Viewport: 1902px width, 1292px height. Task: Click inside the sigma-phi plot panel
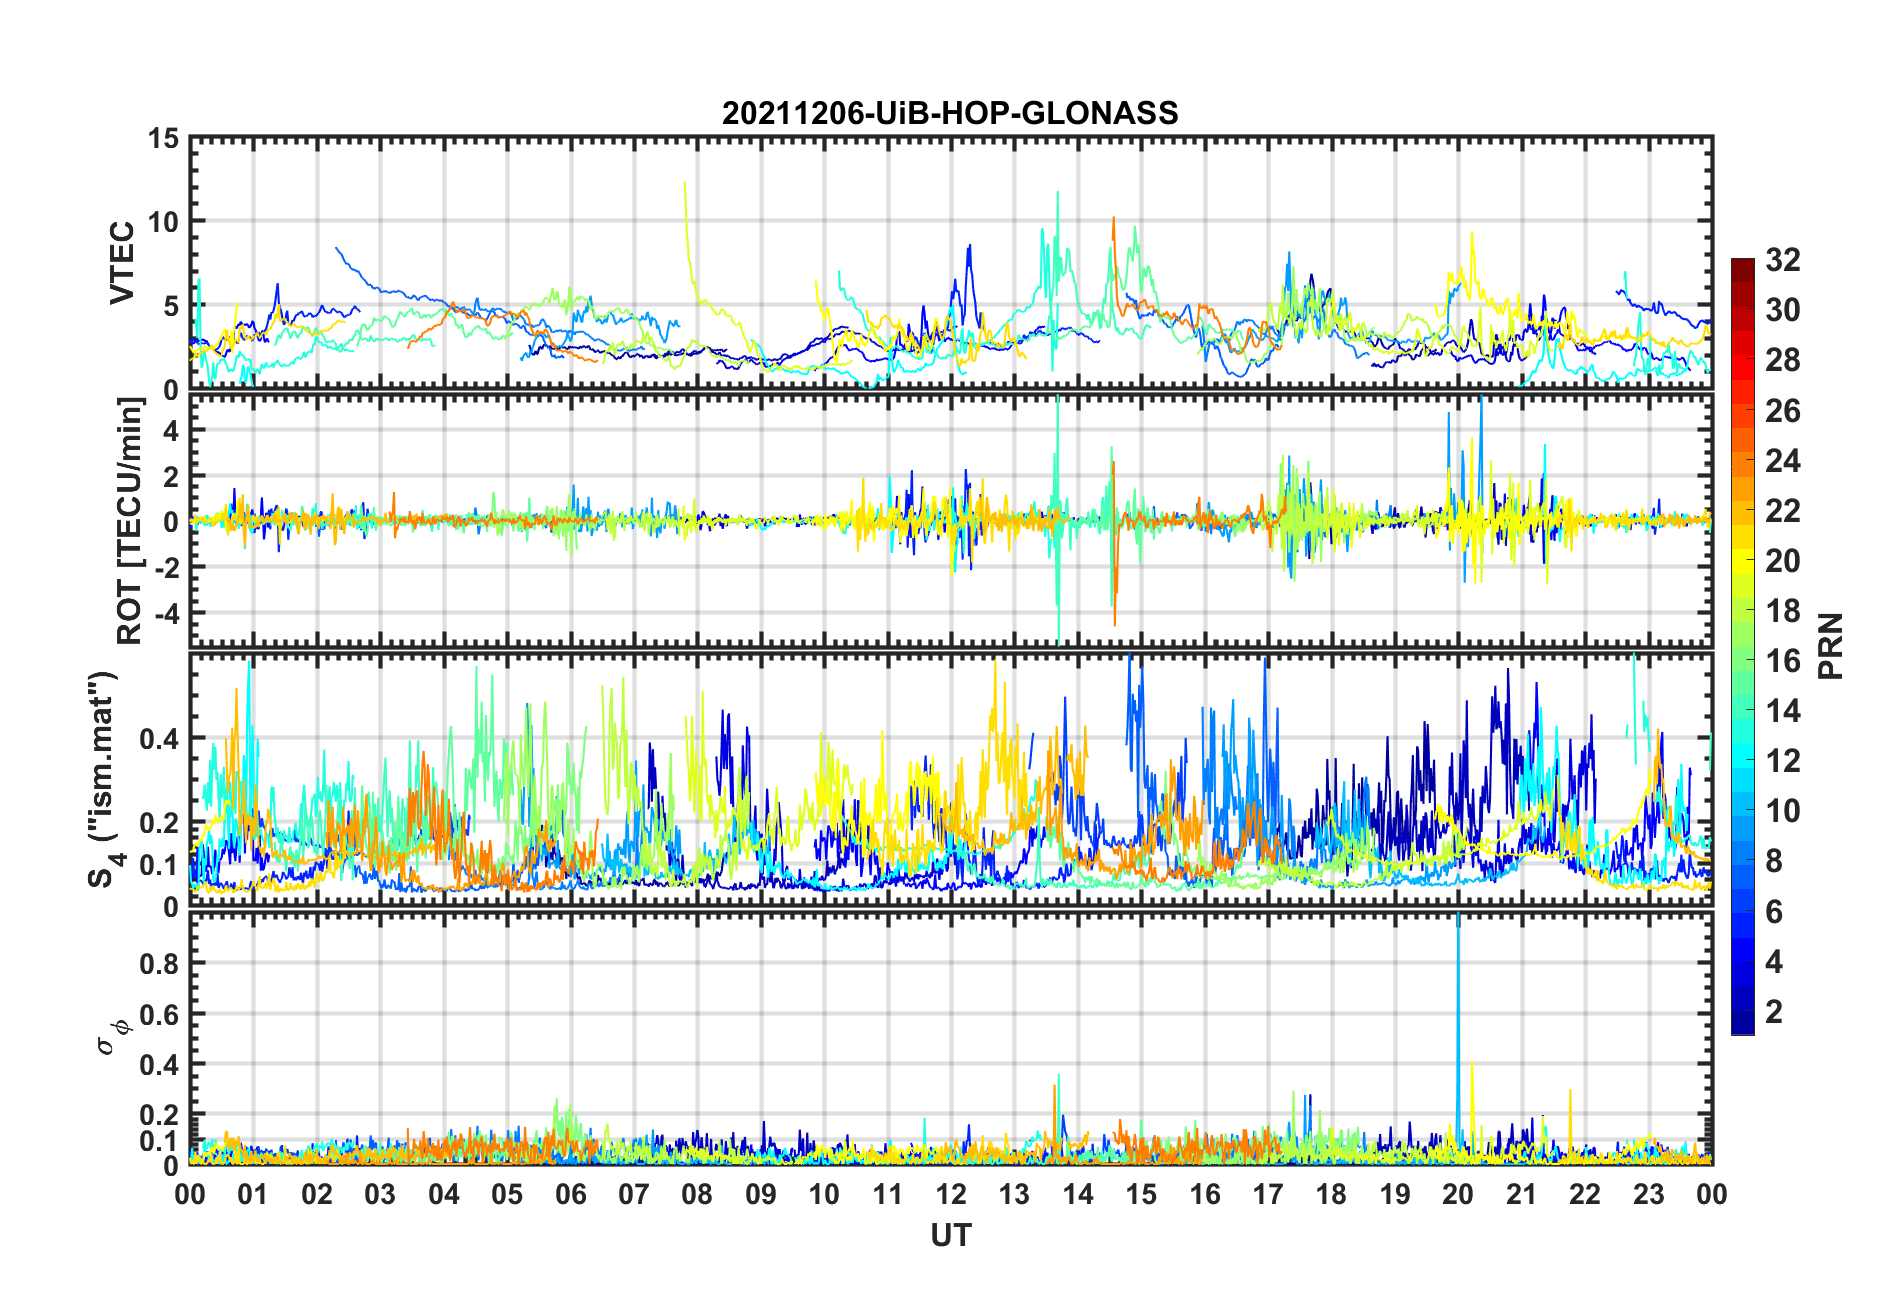951,1039
